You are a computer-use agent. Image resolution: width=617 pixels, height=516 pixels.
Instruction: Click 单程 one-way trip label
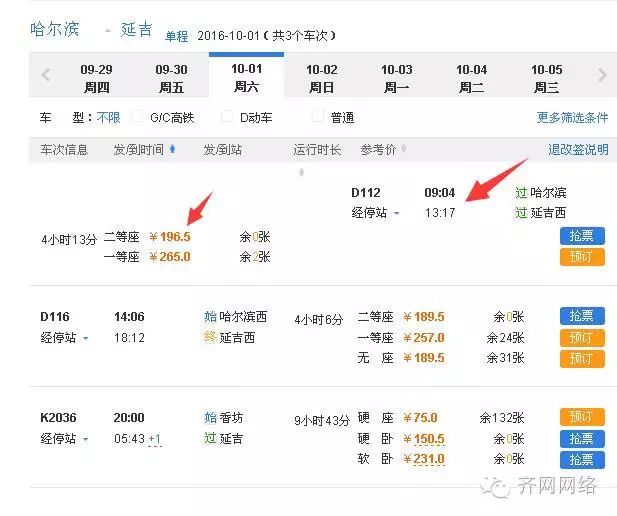176,36
